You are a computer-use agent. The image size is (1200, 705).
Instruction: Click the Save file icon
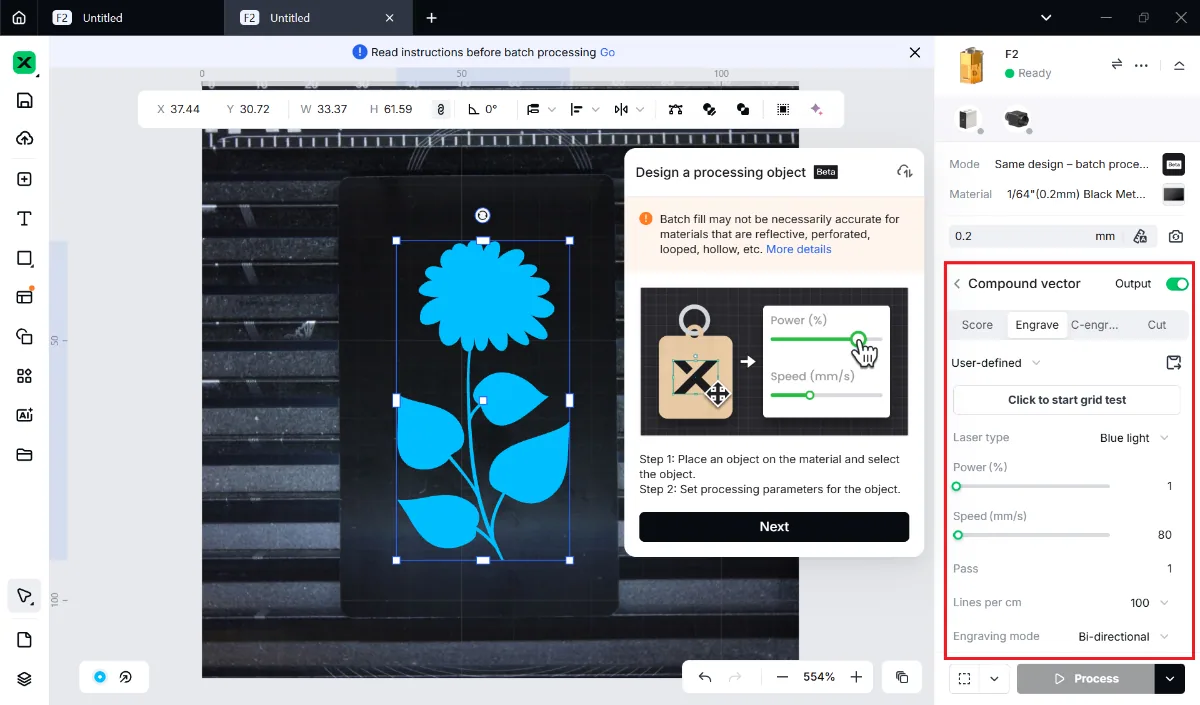coord(25,100)
